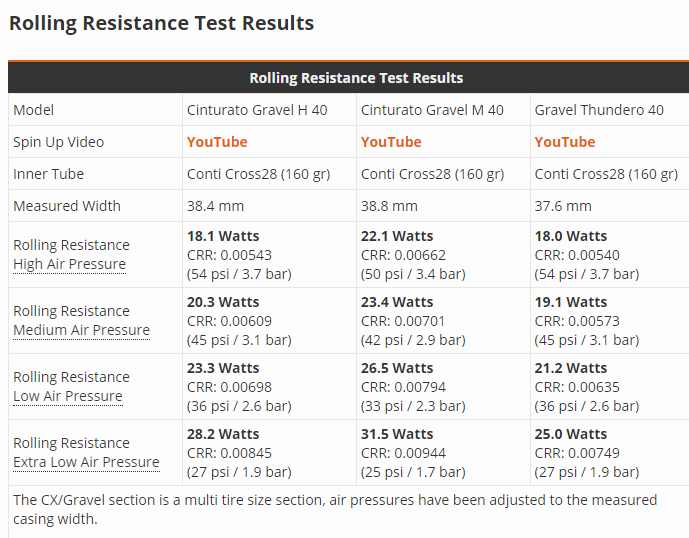Click the Measured Width row label

pos(66,206)
